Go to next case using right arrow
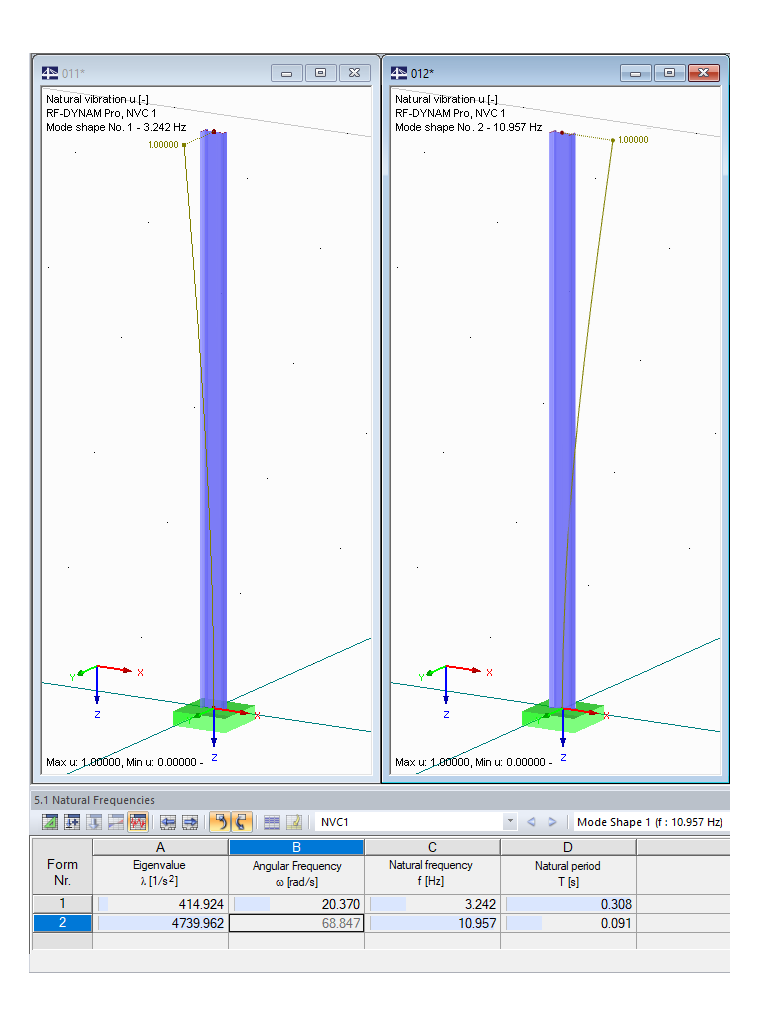760x1026 pixels. click(552, 822)
